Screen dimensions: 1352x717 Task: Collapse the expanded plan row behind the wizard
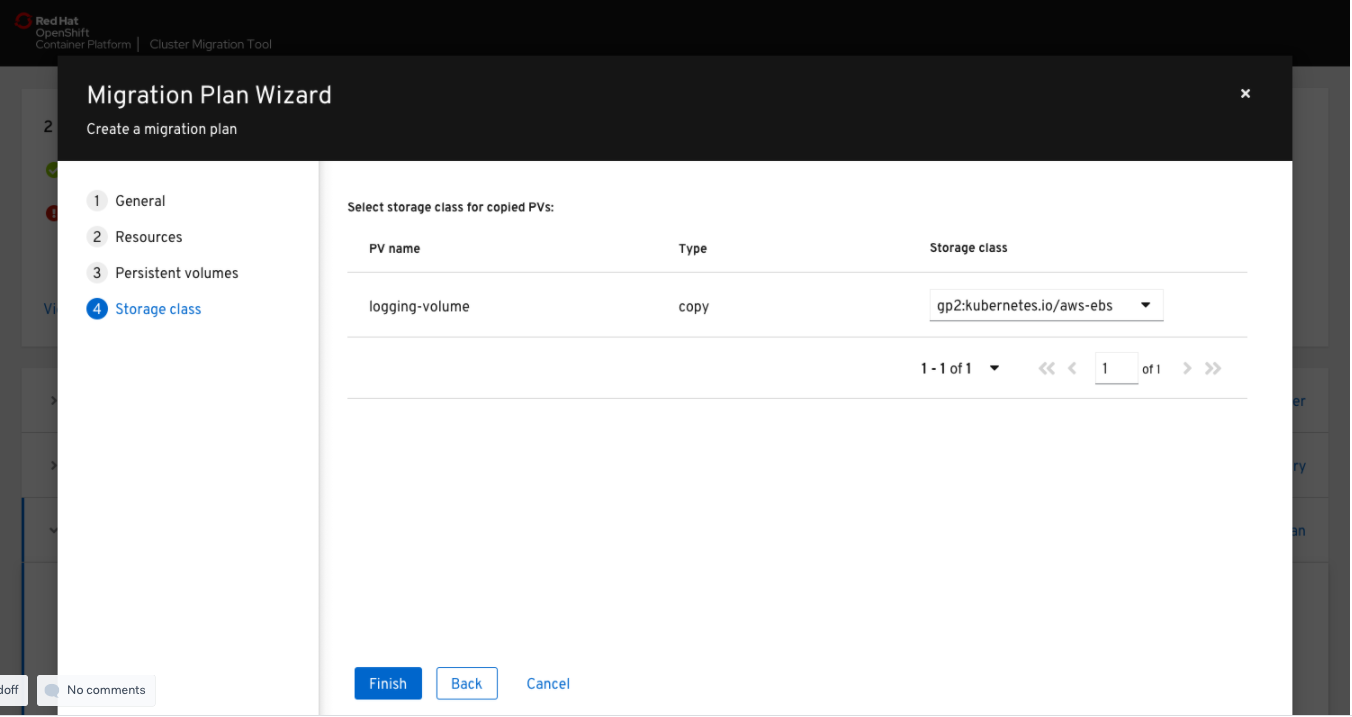pyautogui.click(x=55, y=530)
